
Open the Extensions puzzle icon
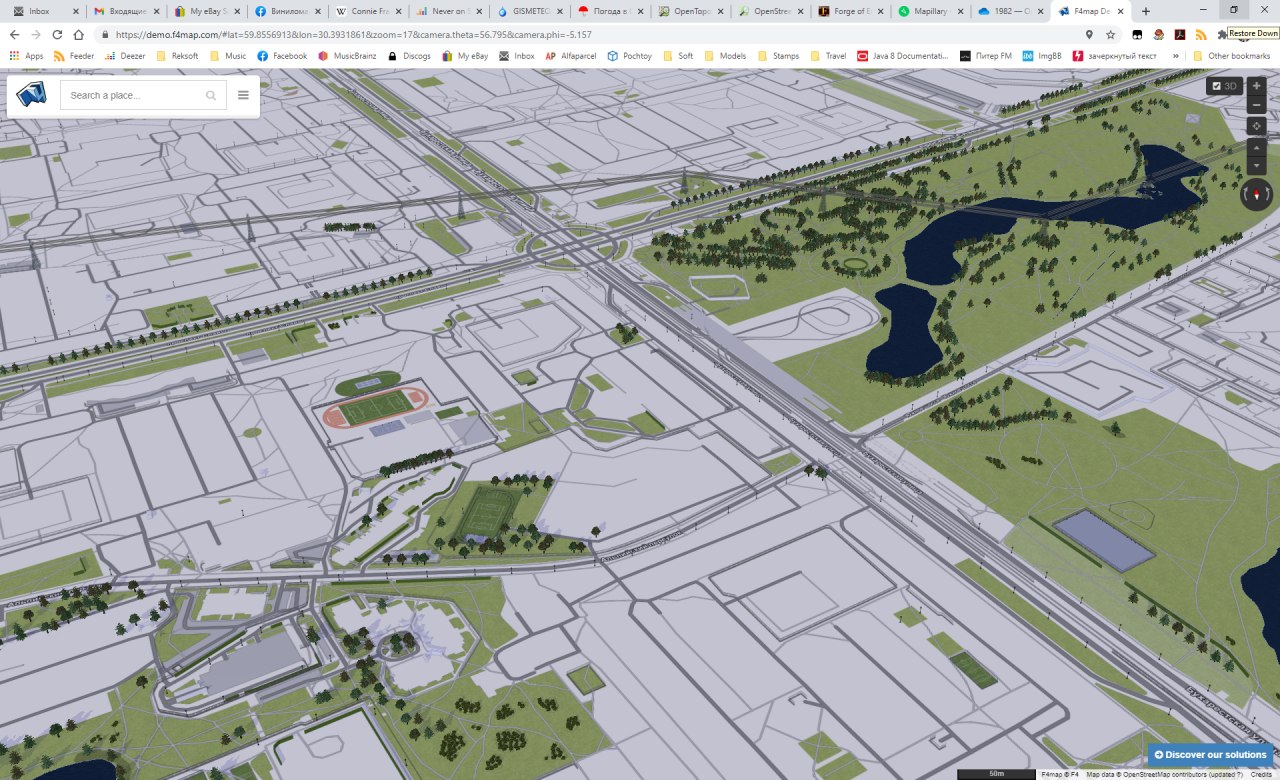tap(1222, 34)
